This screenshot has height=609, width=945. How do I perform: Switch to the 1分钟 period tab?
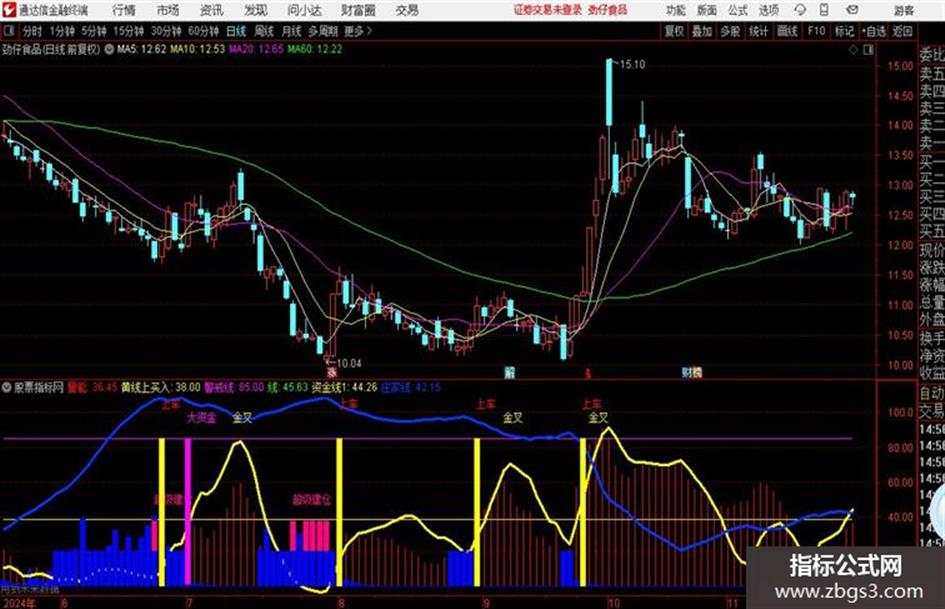(61, 31)
